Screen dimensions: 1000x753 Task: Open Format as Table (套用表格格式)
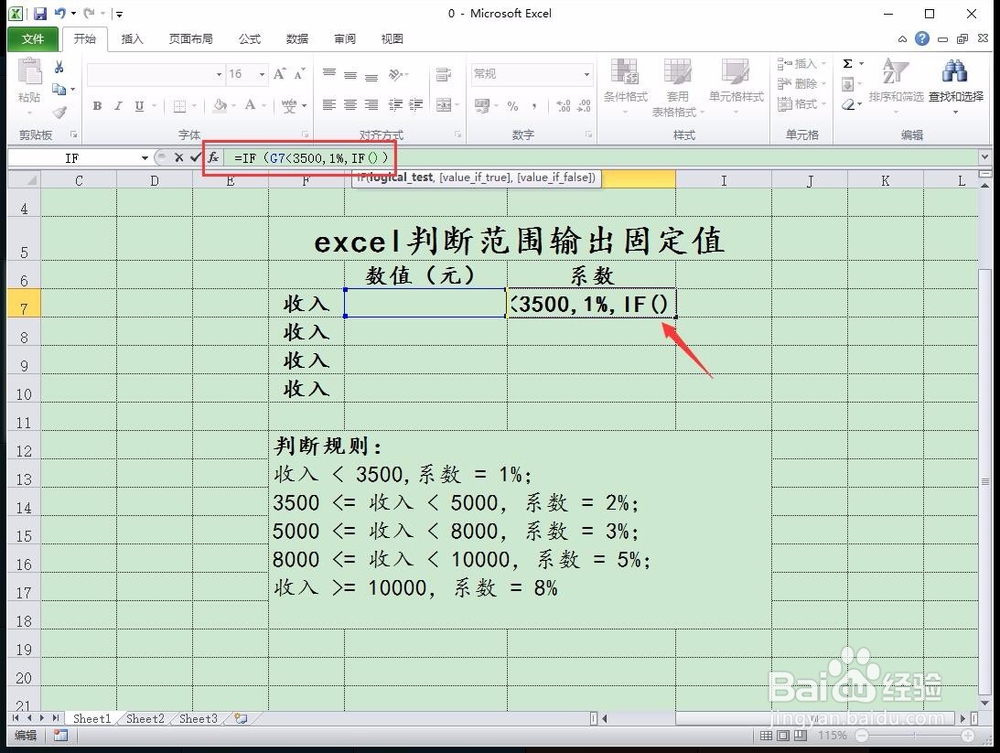677,87
